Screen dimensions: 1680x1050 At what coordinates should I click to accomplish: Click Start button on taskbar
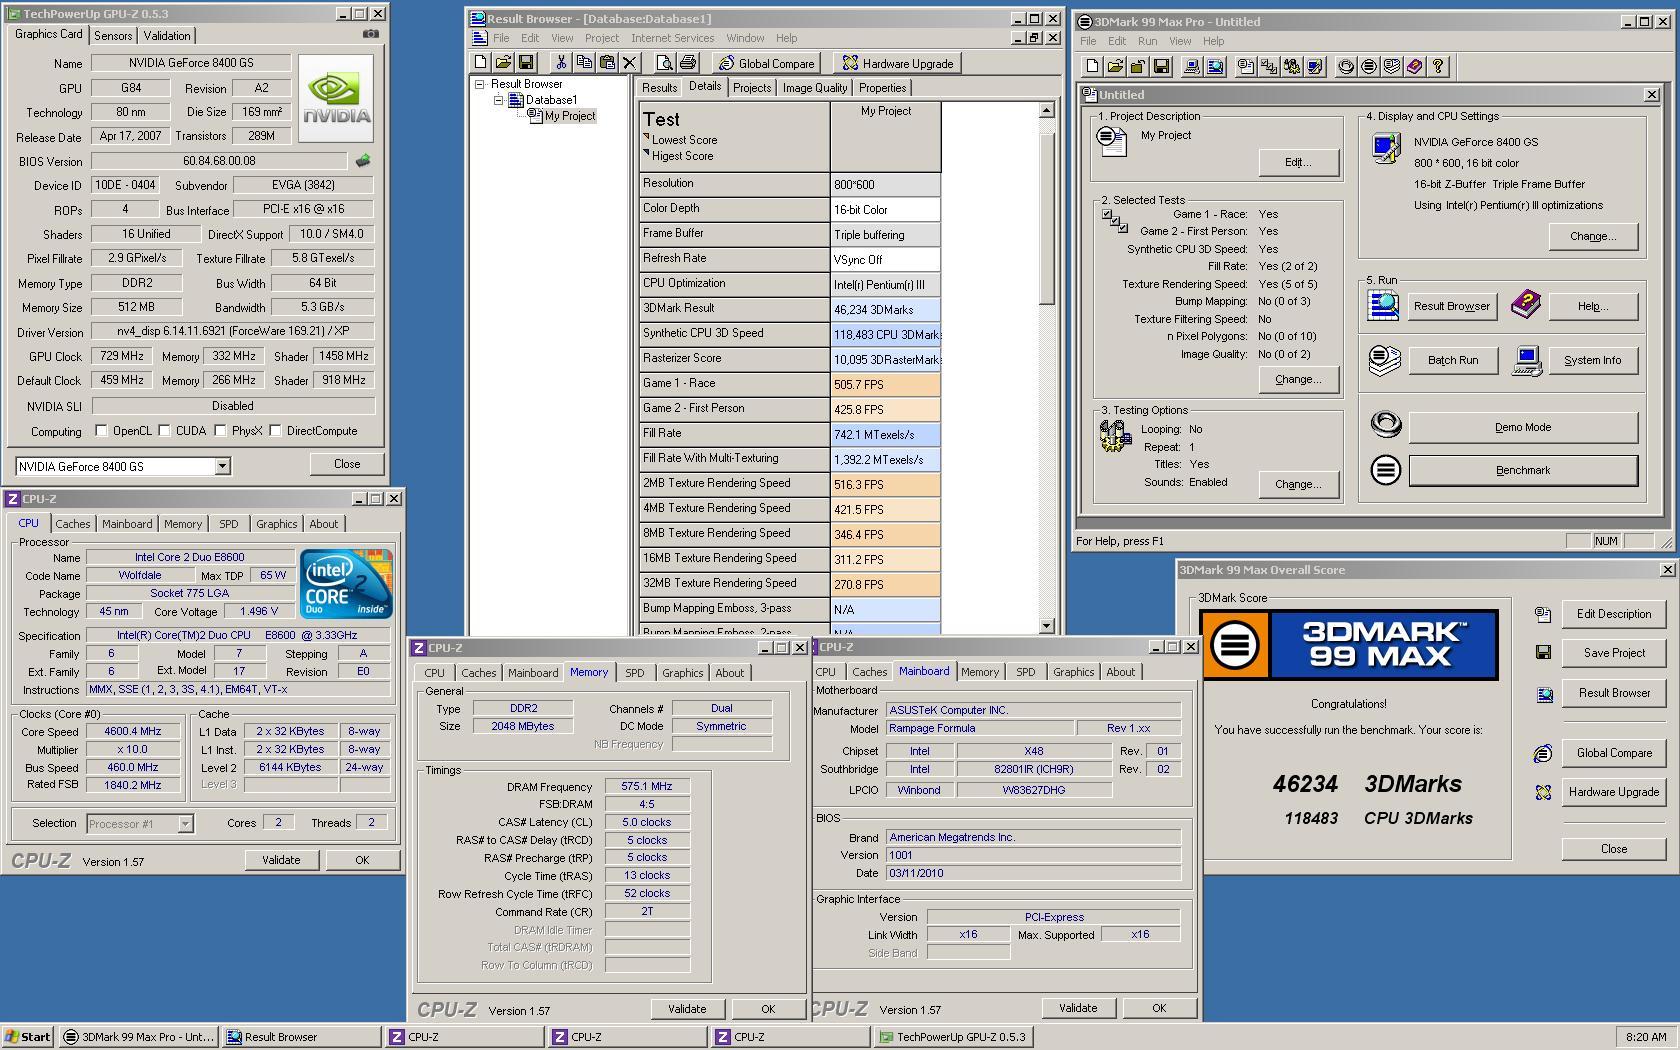click(x=28, y=1037)
